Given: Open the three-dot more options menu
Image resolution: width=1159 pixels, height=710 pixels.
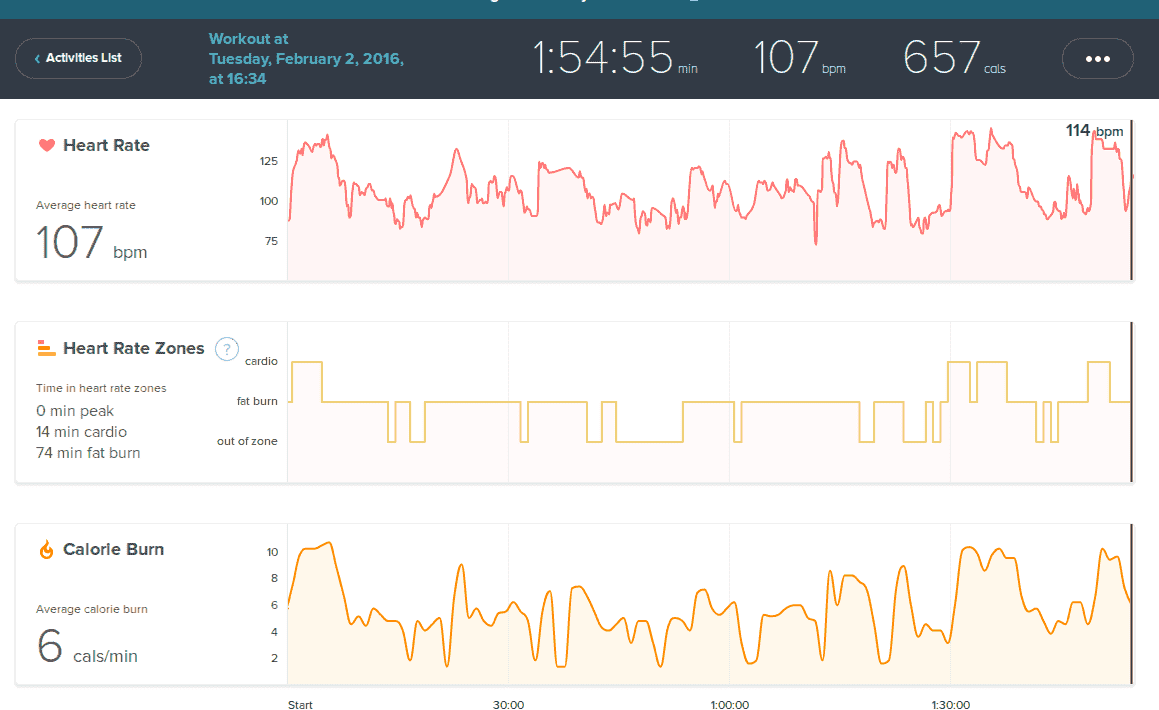Looking at the screenshot, I should (x=1097, y=58).
